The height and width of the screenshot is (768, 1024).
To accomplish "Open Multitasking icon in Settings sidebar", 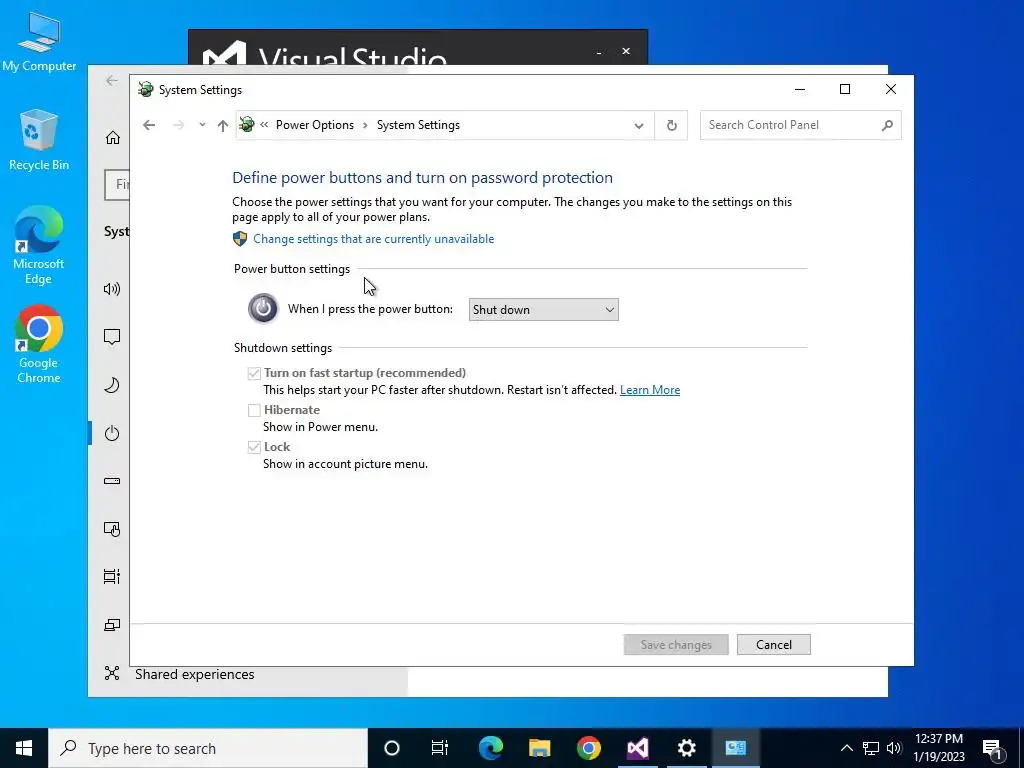I will [112, 577].
